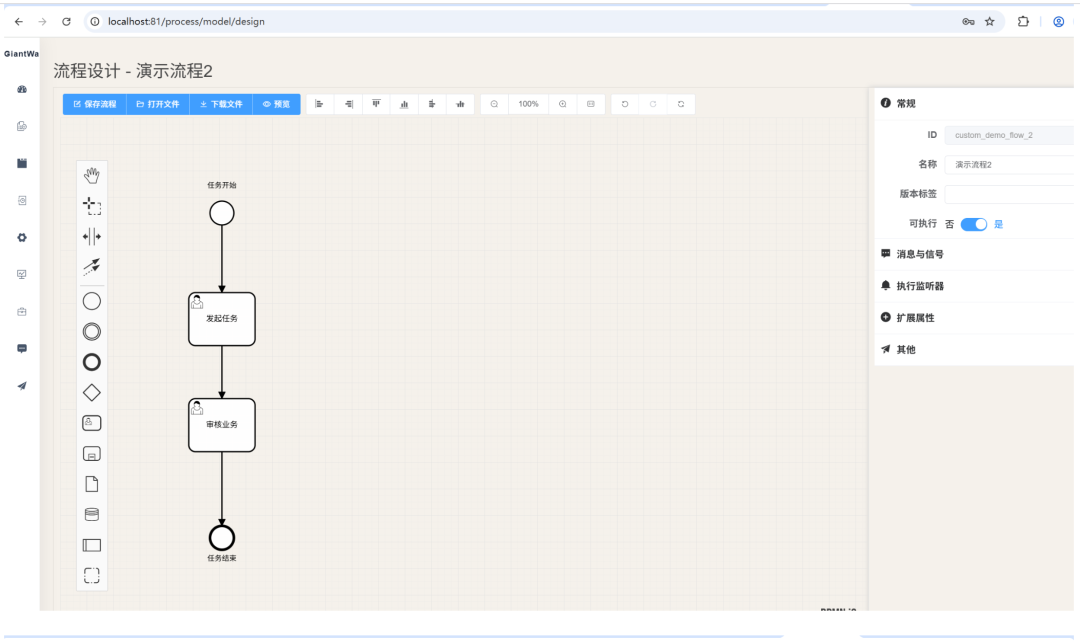
Task: Select the 审核业务 user task node
Action: 222,425
